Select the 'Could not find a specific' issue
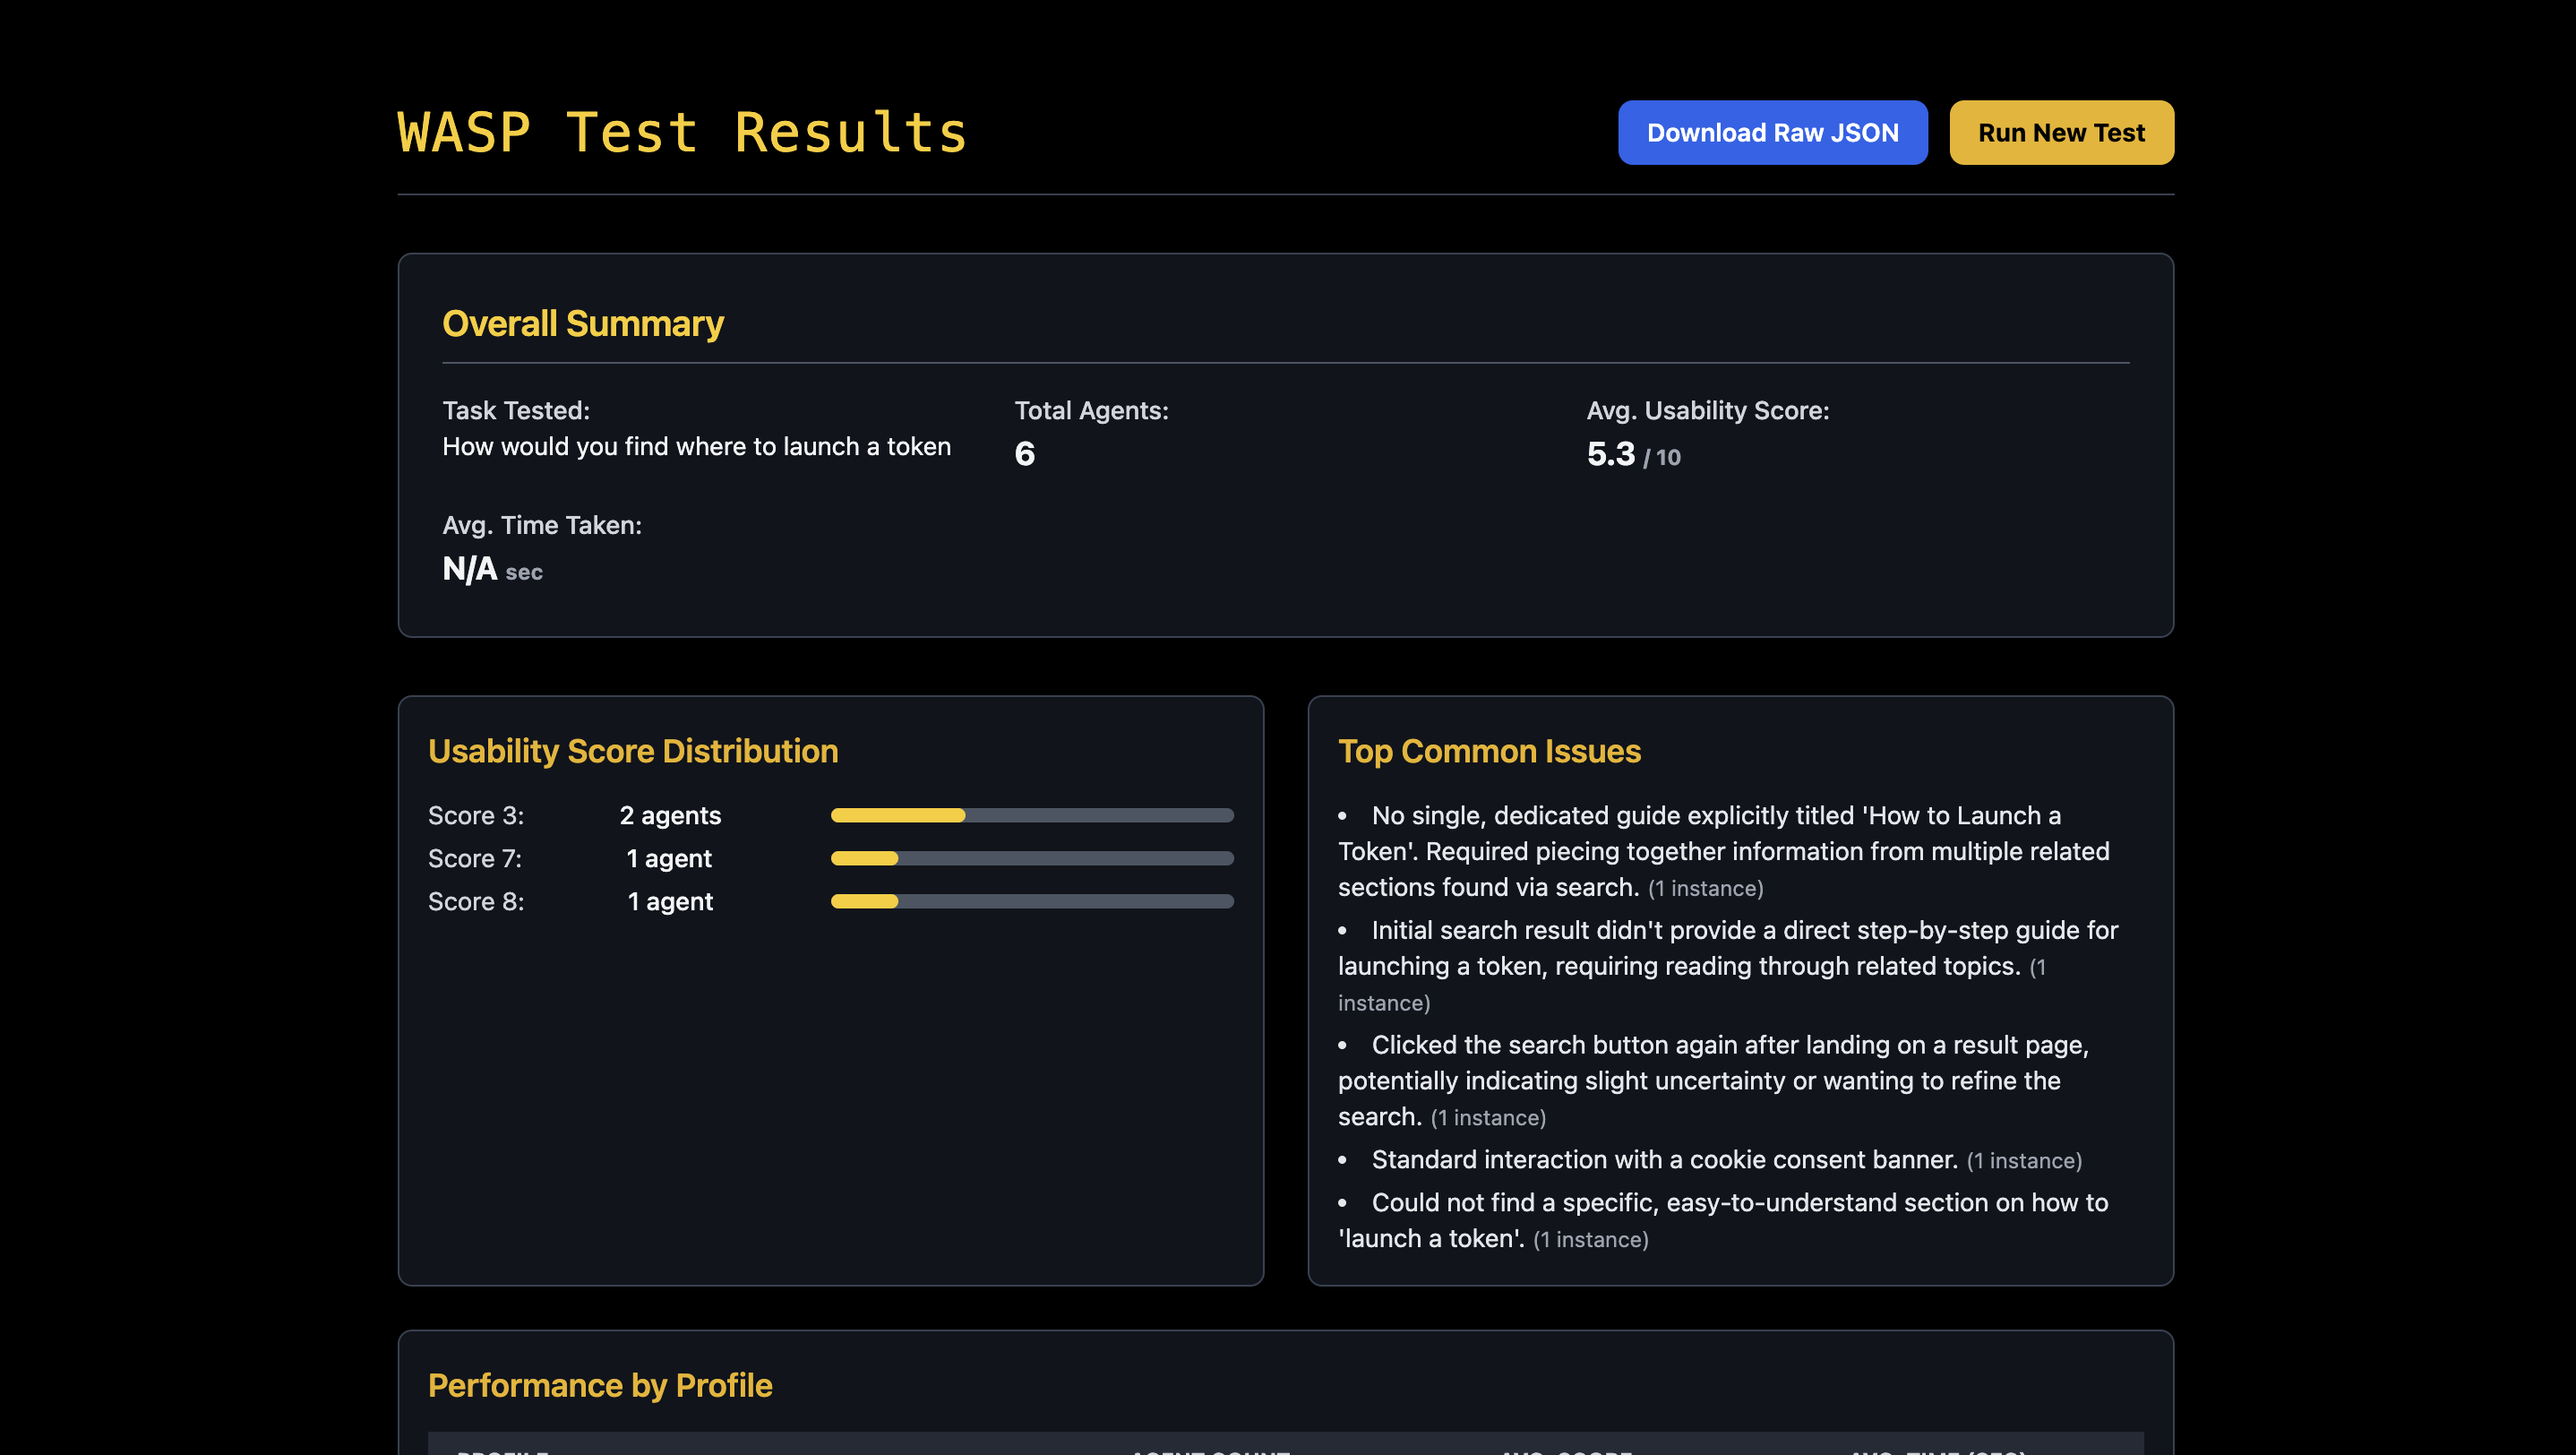Viewport: 2576px width, 1455px height. (x=1723, y=1220)
